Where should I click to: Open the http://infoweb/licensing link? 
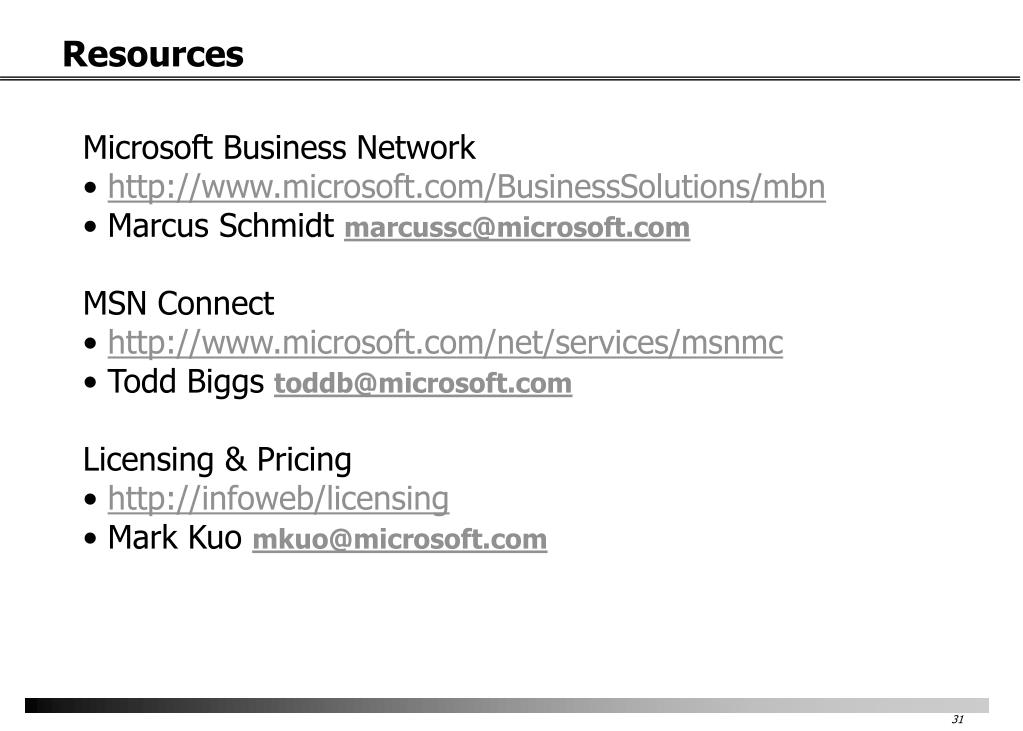click(278, 499)
